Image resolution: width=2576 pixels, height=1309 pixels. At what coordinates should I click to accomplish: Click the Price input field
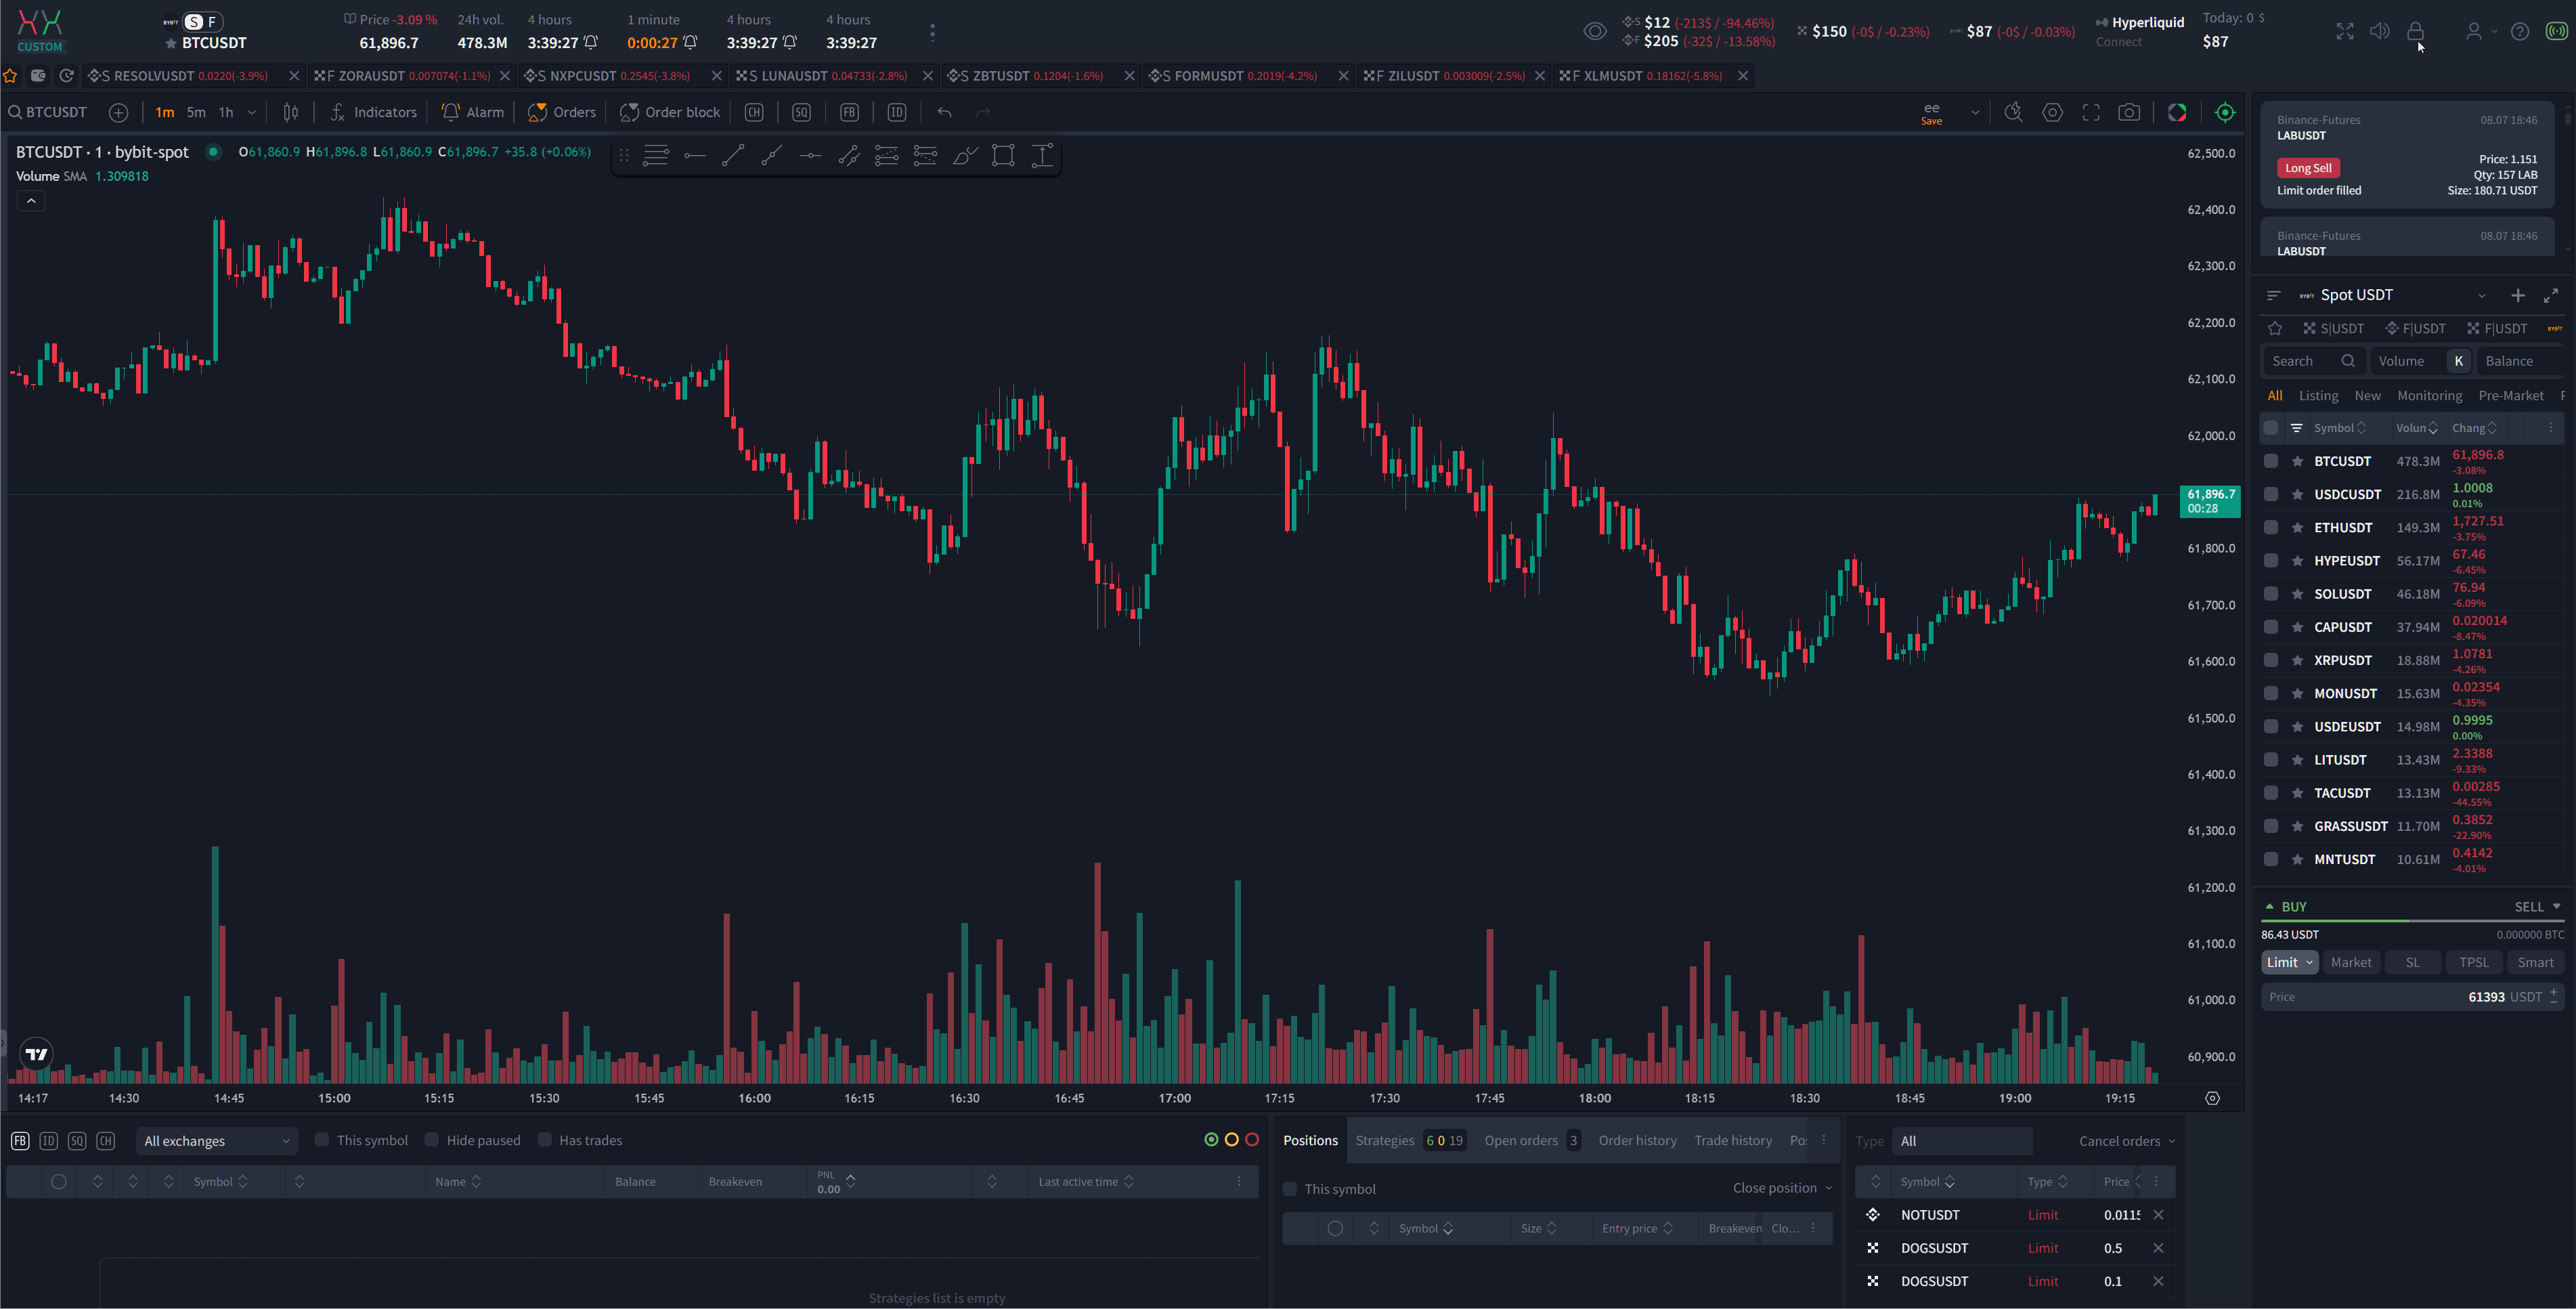[2412, 996]
